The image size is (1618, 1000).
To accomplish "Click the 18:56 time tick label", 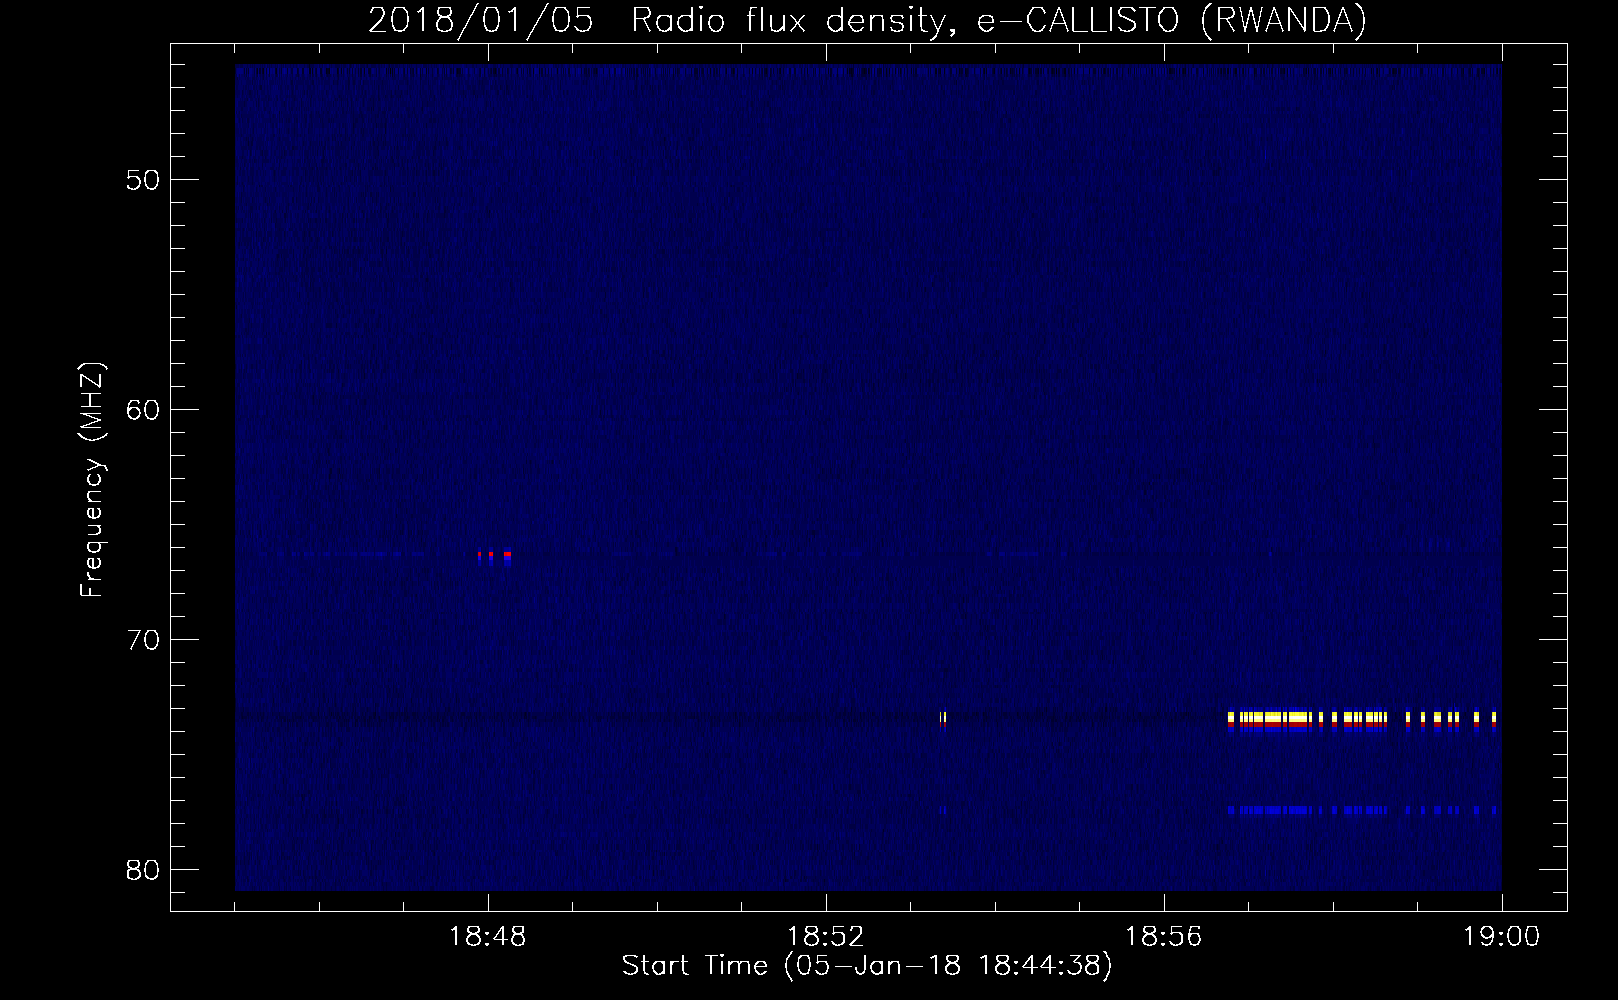I will click(1164, 937).
